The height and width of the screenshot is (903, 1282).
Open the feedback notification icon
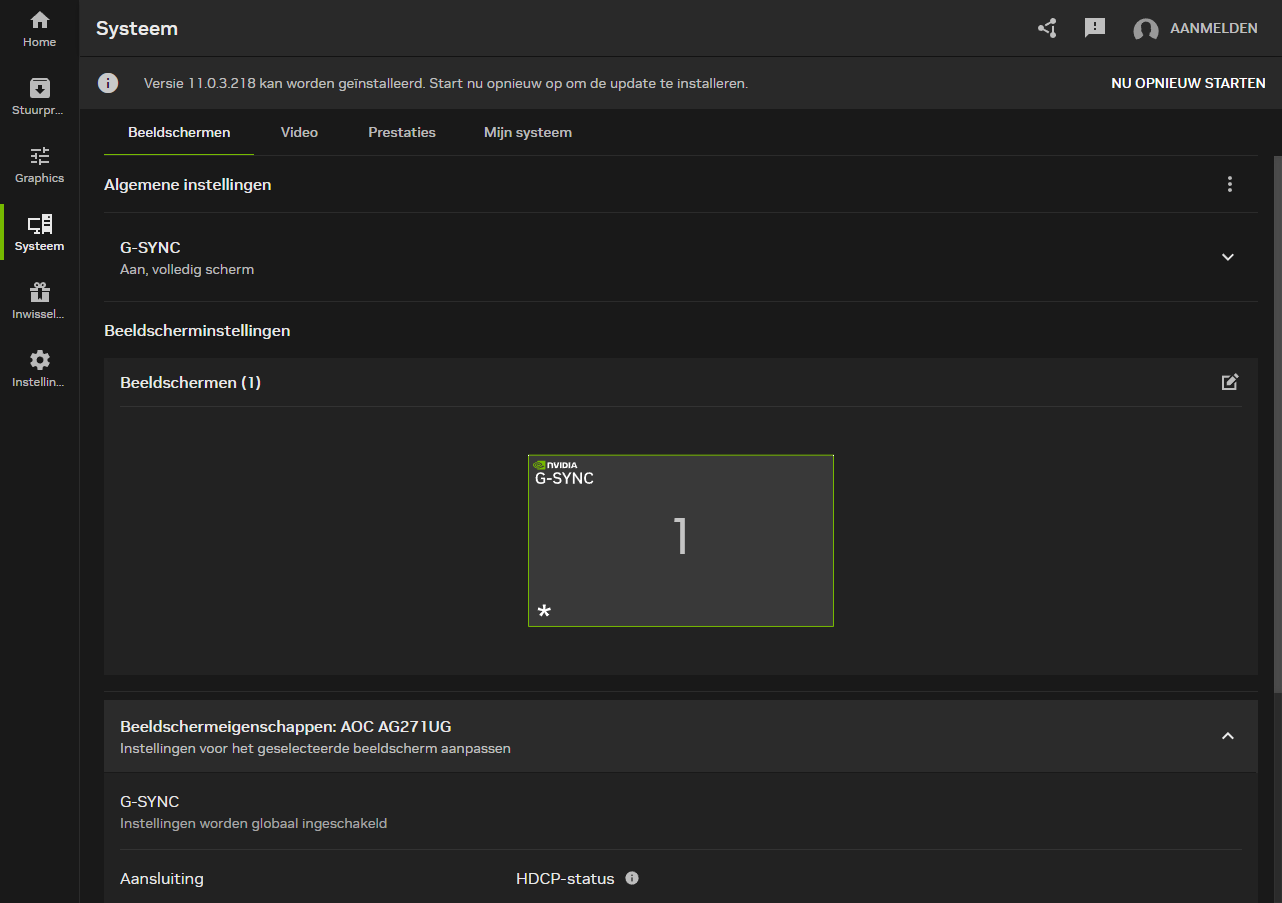(x=1095, y=28)
